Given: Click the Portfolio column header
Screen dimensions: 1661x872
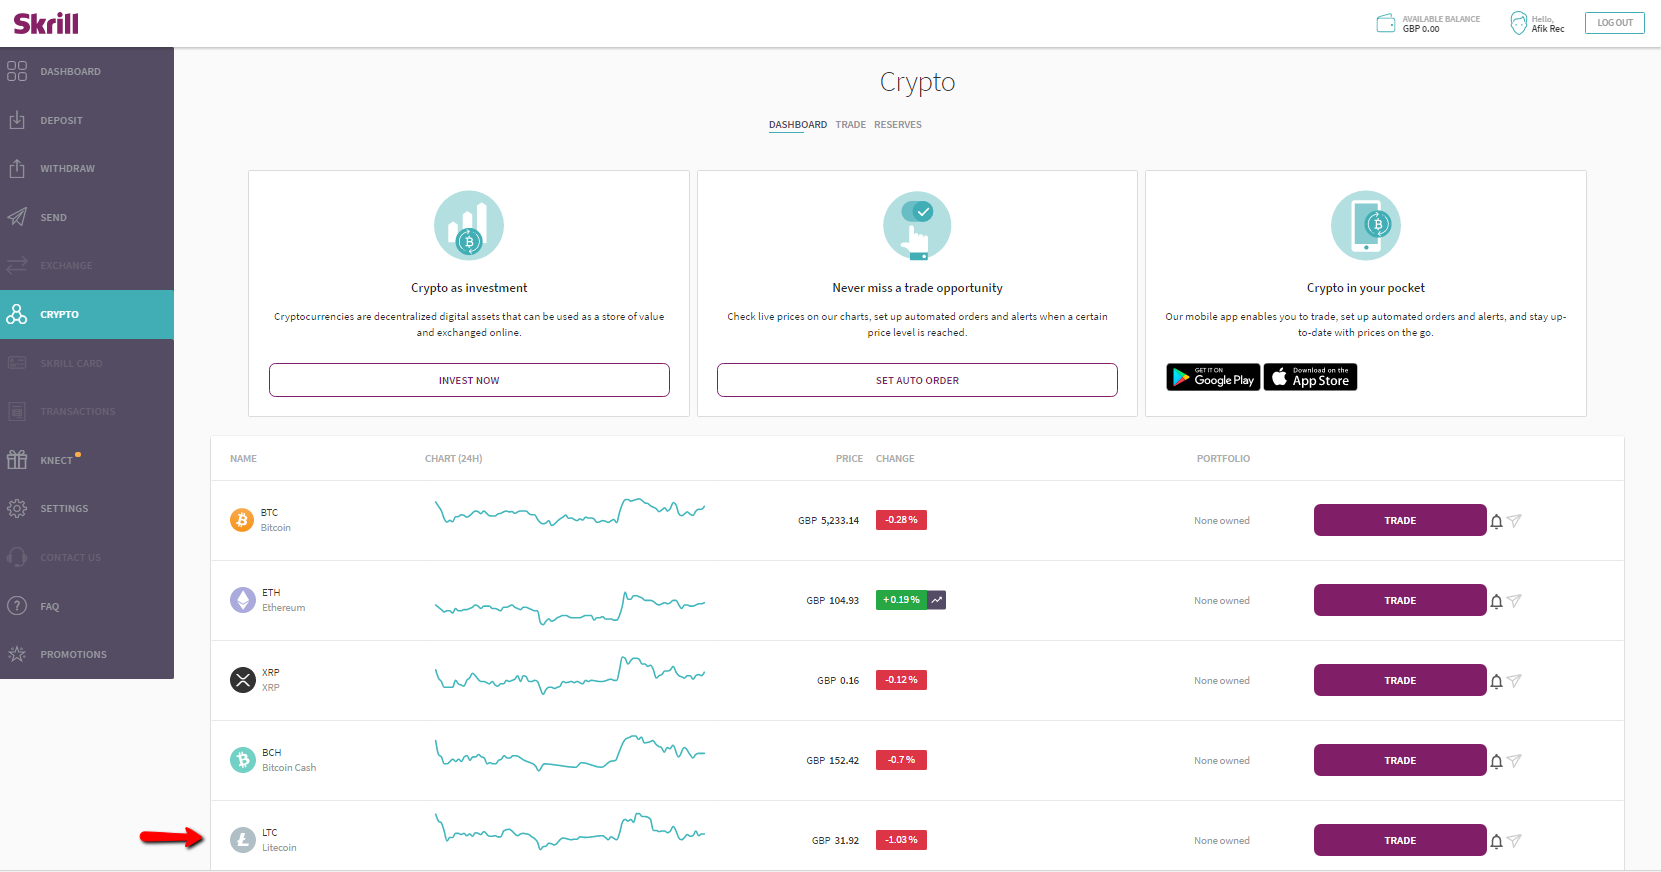Looking at the screenshot, I should 1223,459.
